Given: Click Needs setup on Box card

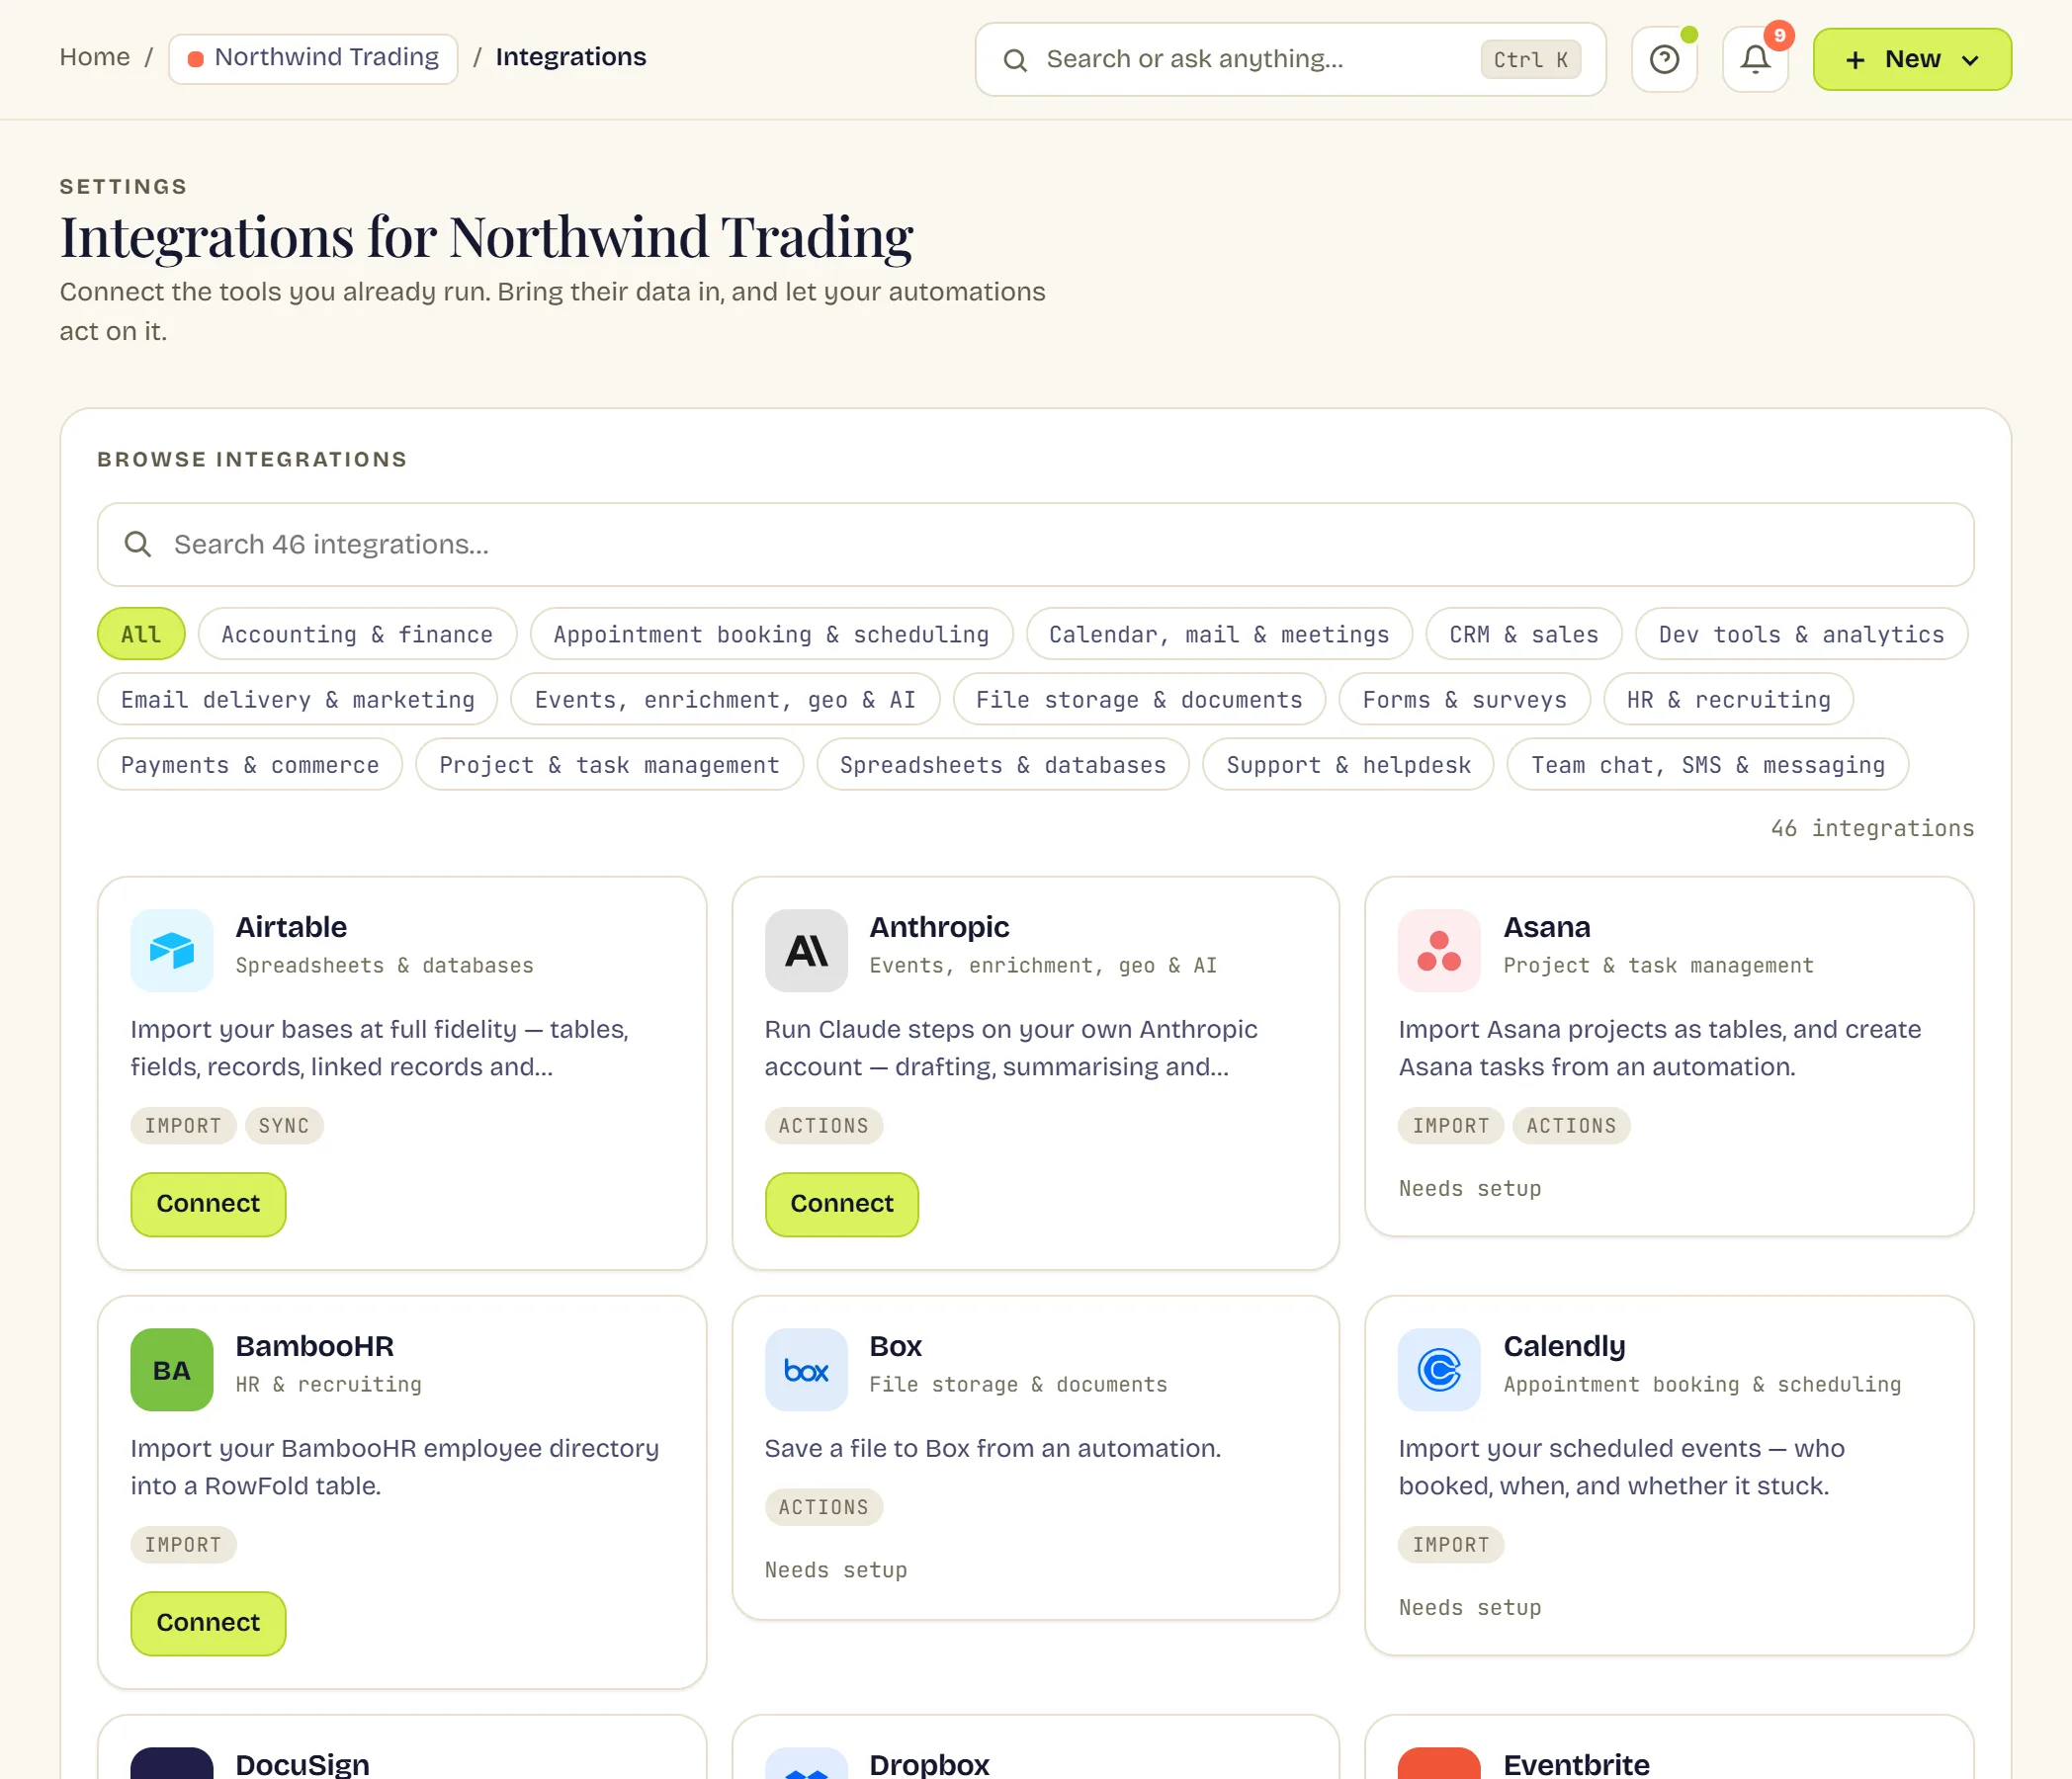Looking at the screenshot, I should (836, 1570).
